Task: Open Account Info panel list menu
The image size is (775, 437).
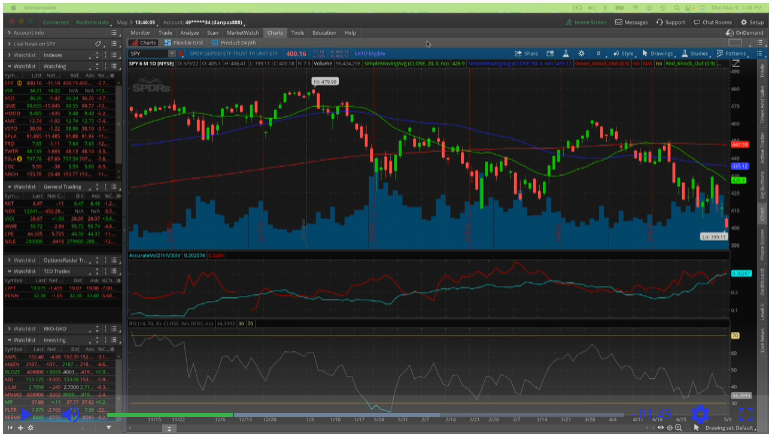Action: pyautogui.click(x=114, y=33)
